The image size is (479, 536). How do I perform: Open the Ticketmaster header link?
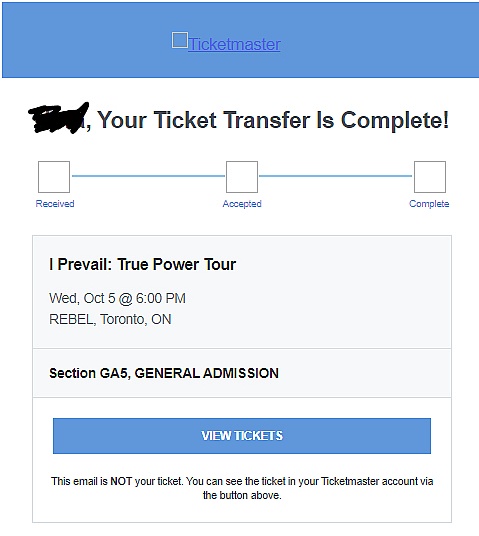[234, 44]
